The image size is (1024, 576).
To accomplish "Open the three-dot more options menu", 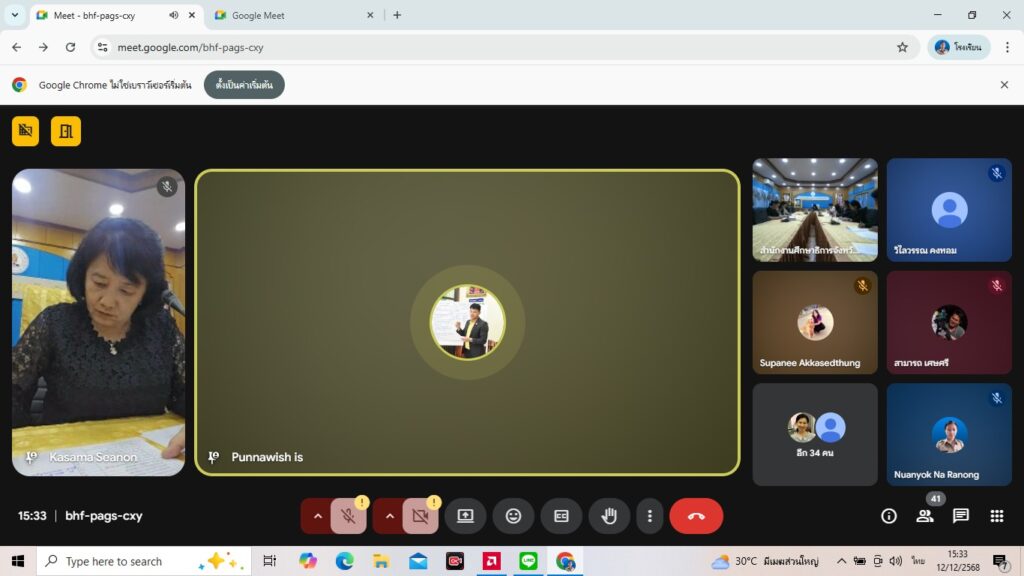I will [650, 516].
